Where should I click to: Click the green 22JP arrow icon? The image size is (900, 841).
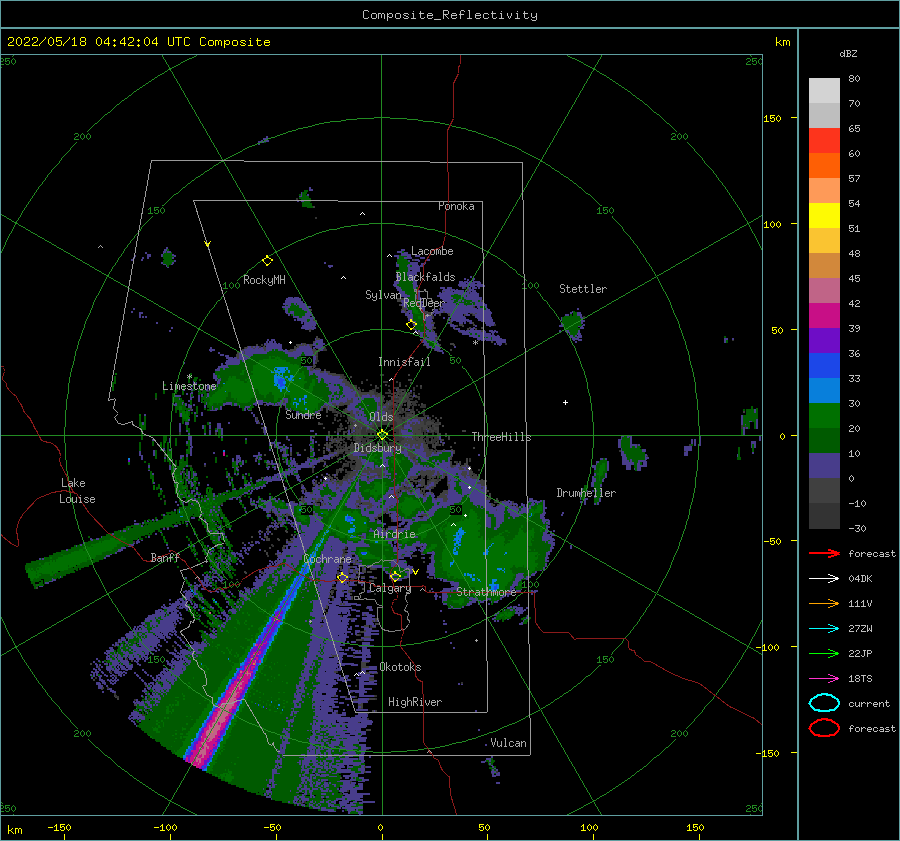tap(824, 653)
